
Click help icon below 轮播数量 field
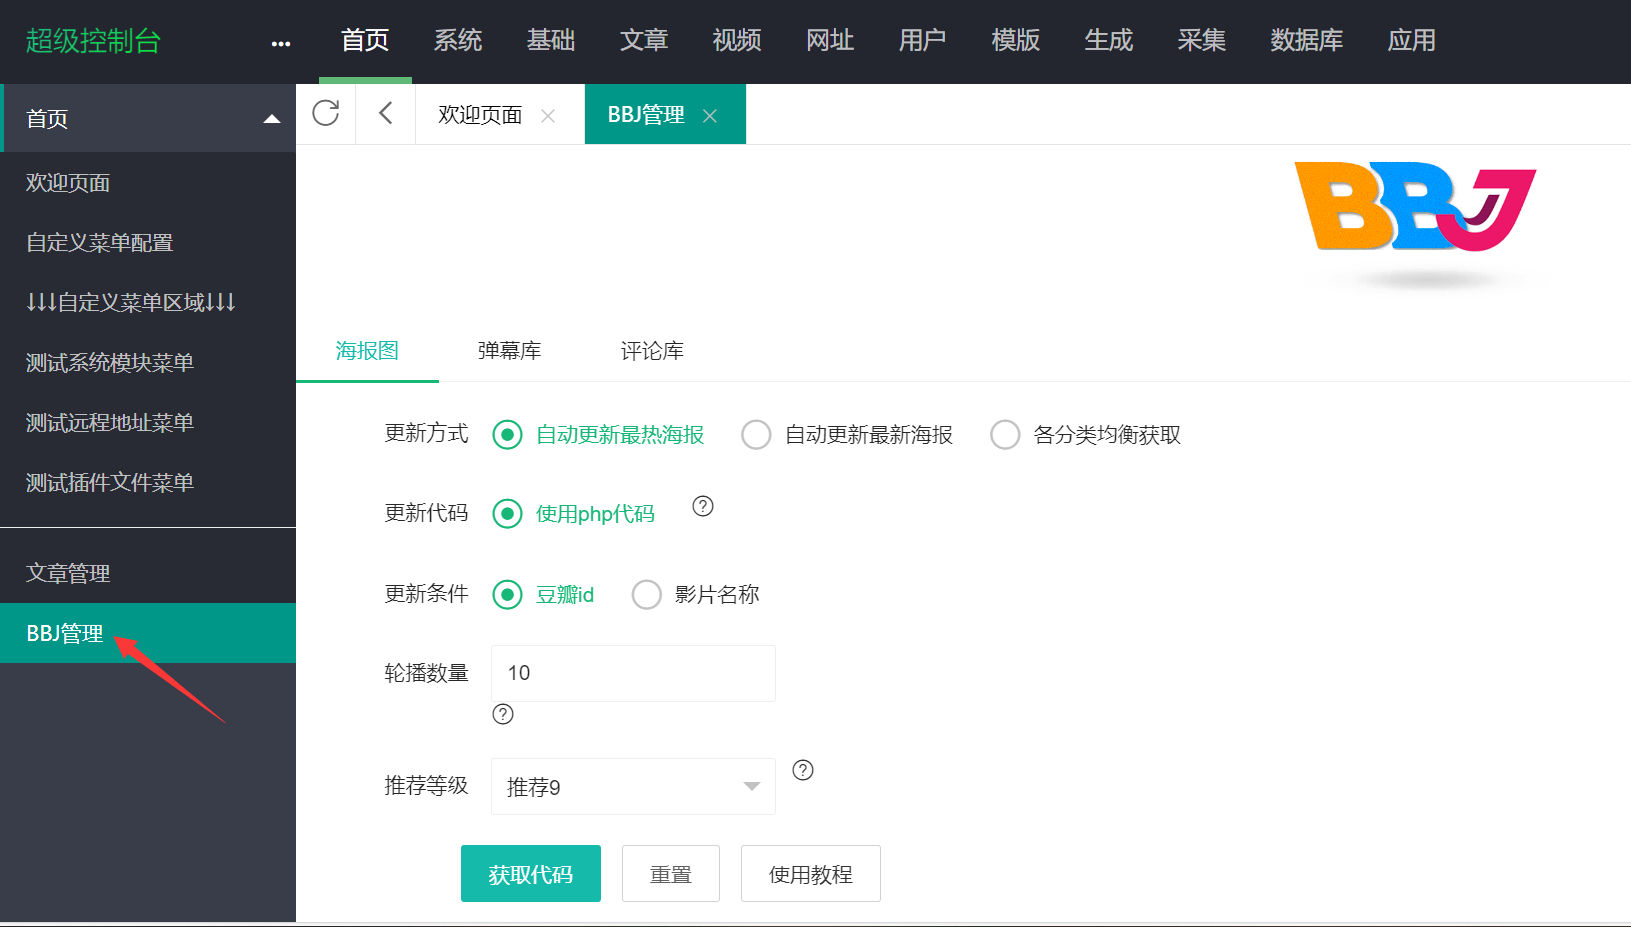coord(503,714)
